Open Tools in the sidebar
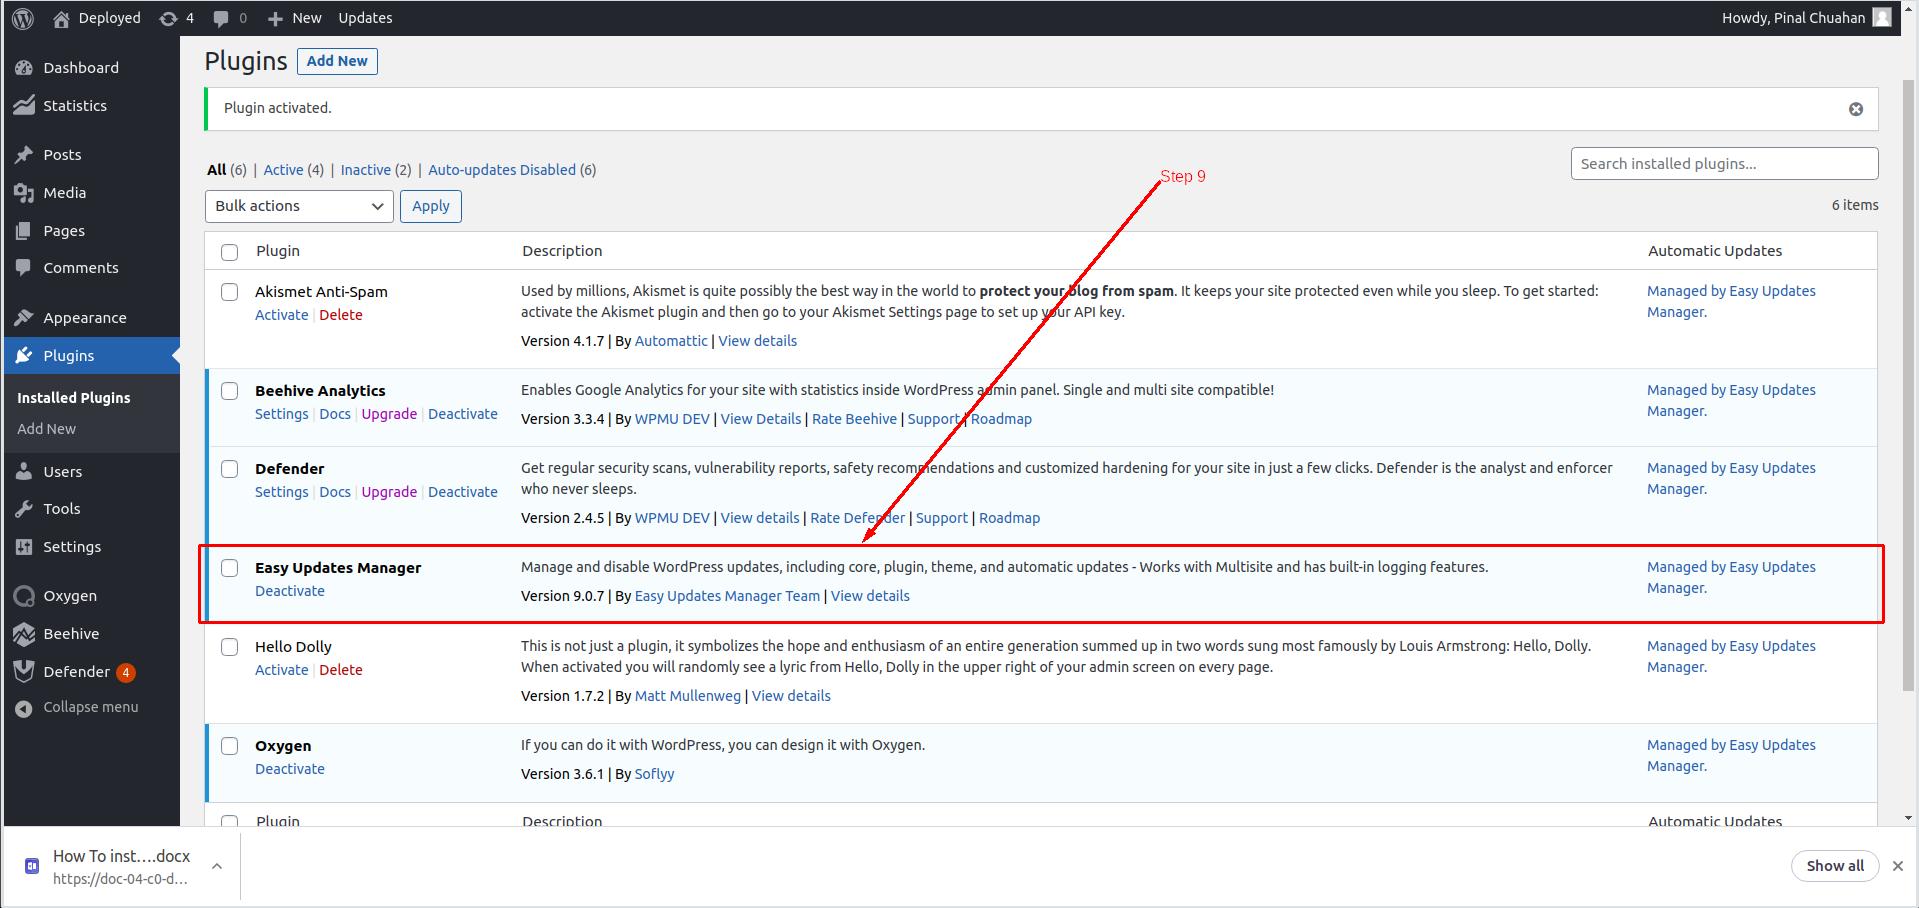Image resolution: width=1919 pixels, height=908 pixels. tap(62, 508)
